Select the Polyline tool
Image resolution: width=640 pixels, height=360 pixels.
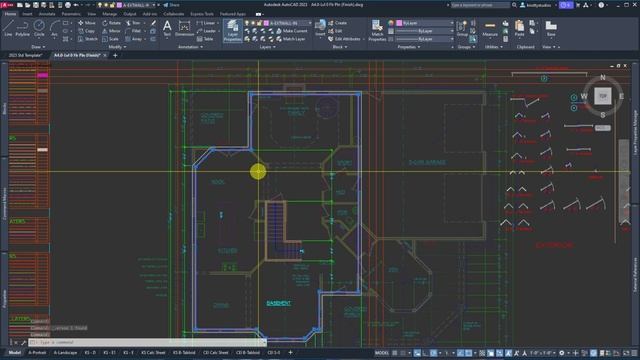coord(22,29)
